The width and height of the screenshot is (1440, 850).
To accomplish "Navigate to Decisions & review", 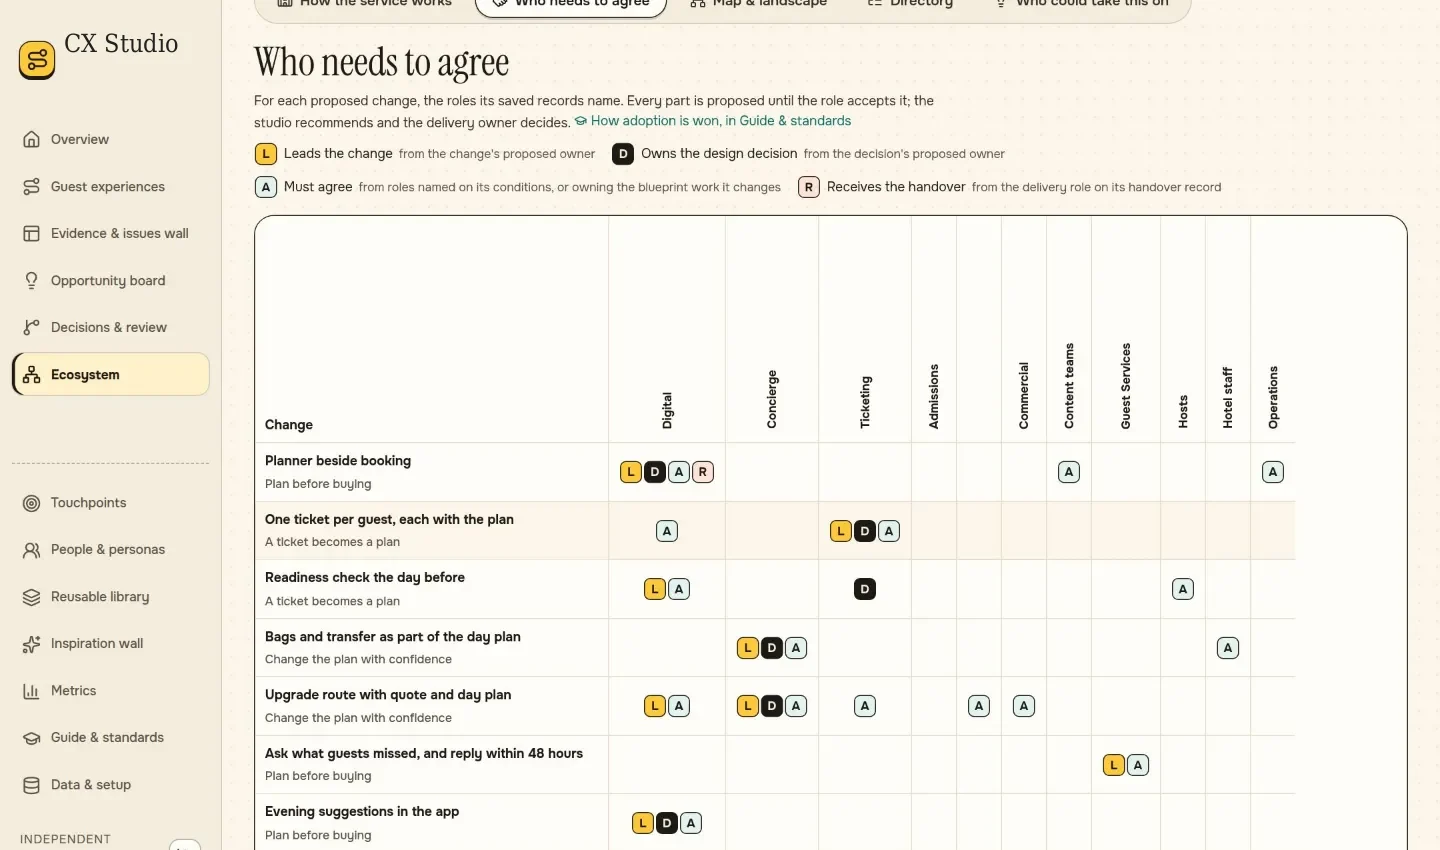I will pos(110,327).
